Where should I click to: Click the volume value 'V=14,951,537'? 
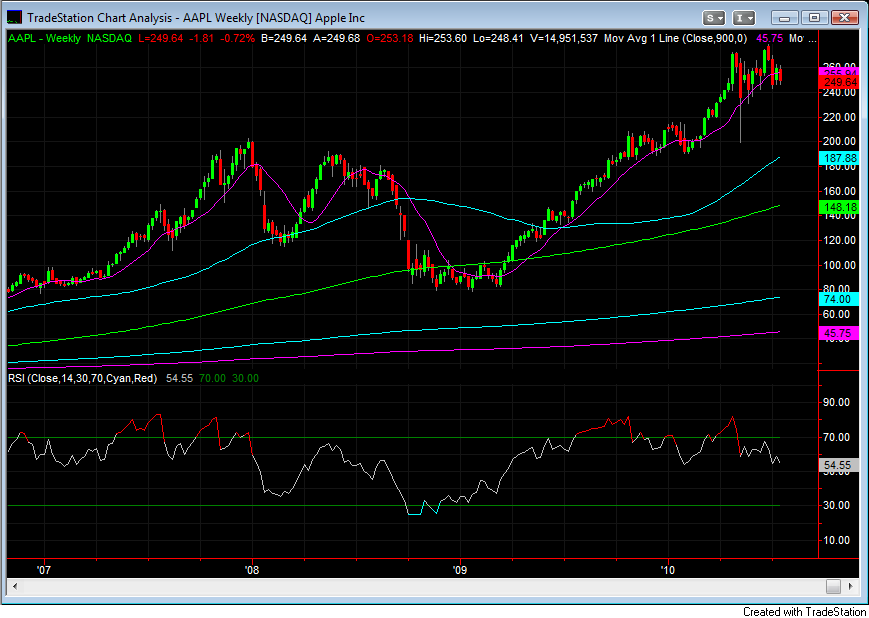(x=563, y=38)
